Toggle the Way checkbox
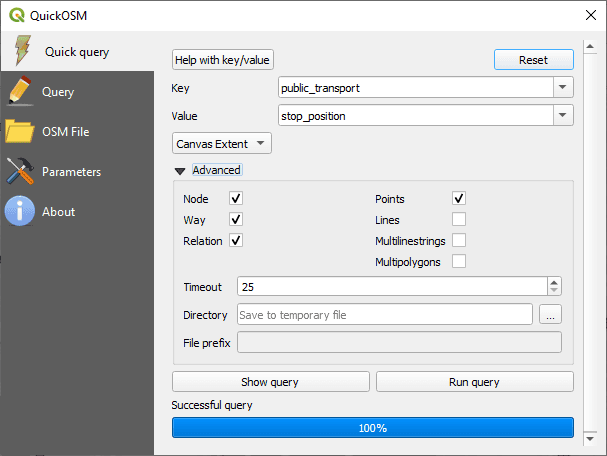The width and height of the screenshot is (607, 456). tap(236, 220)
